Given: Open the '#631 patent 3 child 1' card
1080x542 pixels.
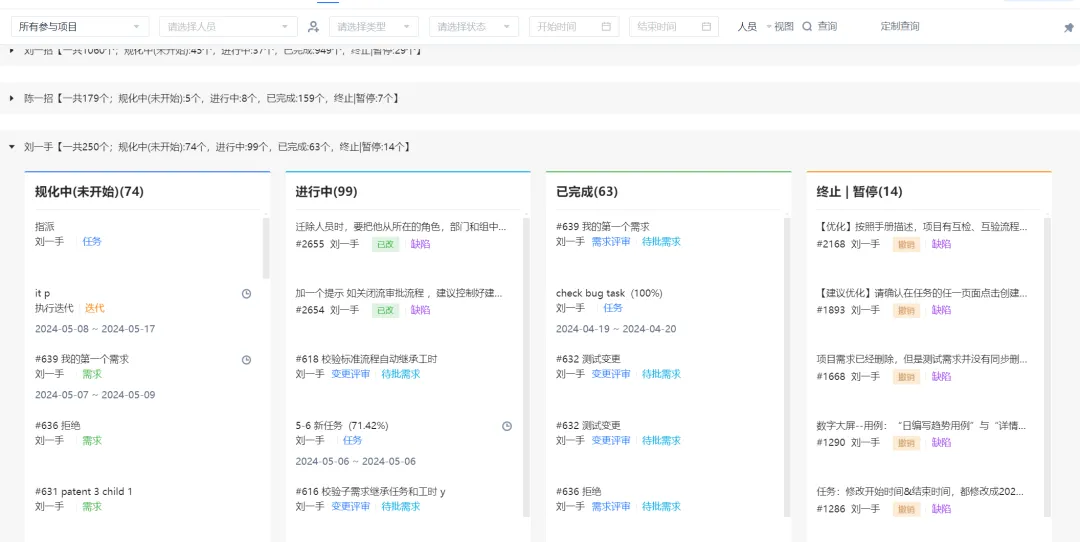Looking at the screenshot, I should click(x=83, y=492).
